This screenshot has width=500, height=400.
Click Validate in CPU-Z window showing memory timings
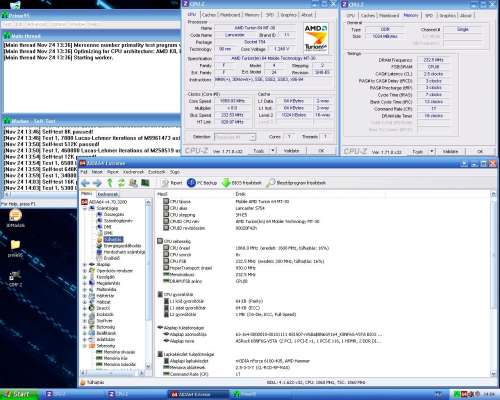[450, 152]
